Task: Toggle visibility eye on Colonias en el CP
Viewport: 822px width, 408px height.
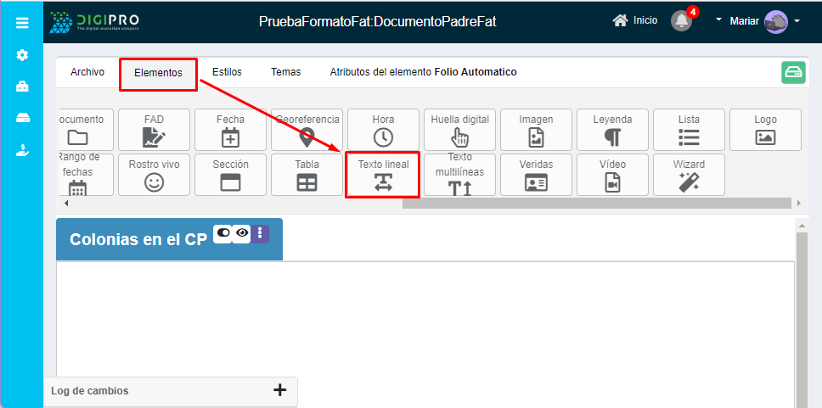Action: tap(242, 232)
